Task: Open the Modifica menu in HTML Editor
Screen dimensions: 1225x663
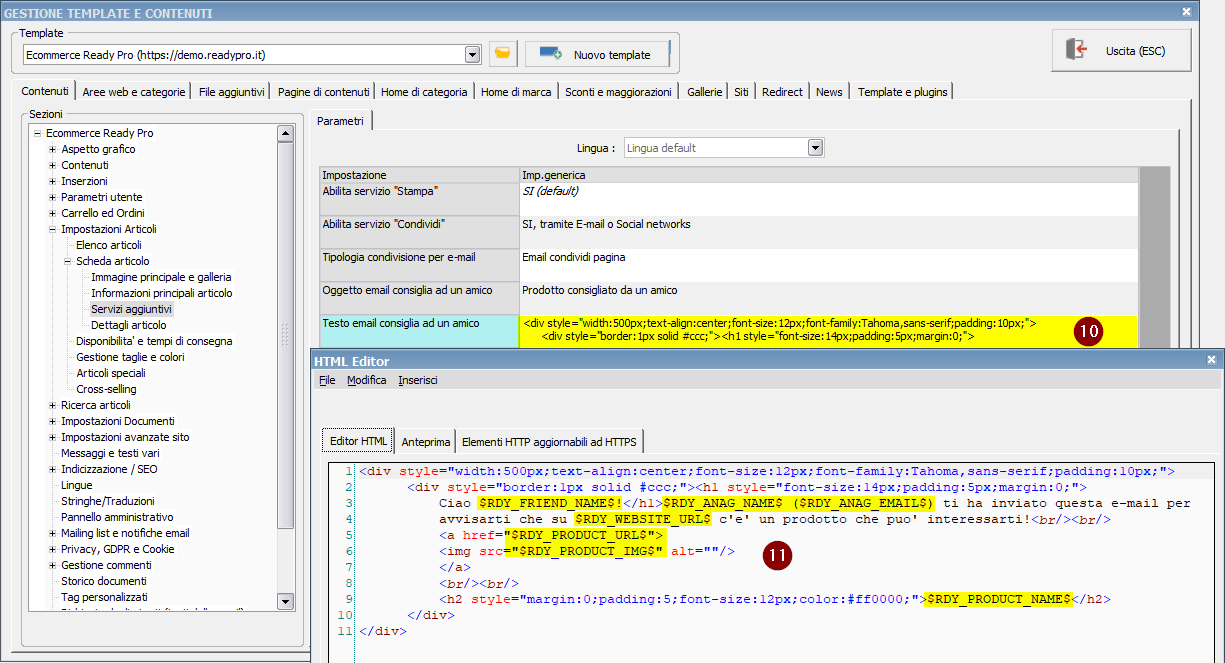Action: pyautogui.click(x=366, y=380)
